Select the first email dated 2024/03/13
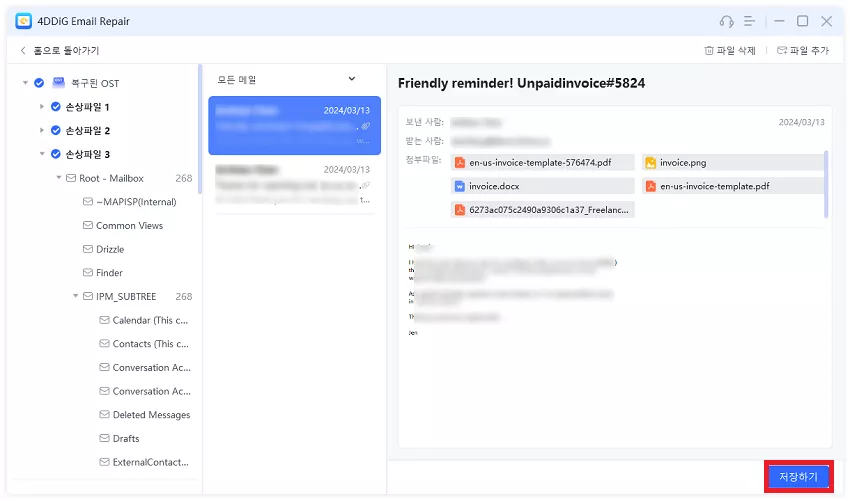The width and height of the screenshot is (850, 501). pyautogui.click(x=294, y=125)
